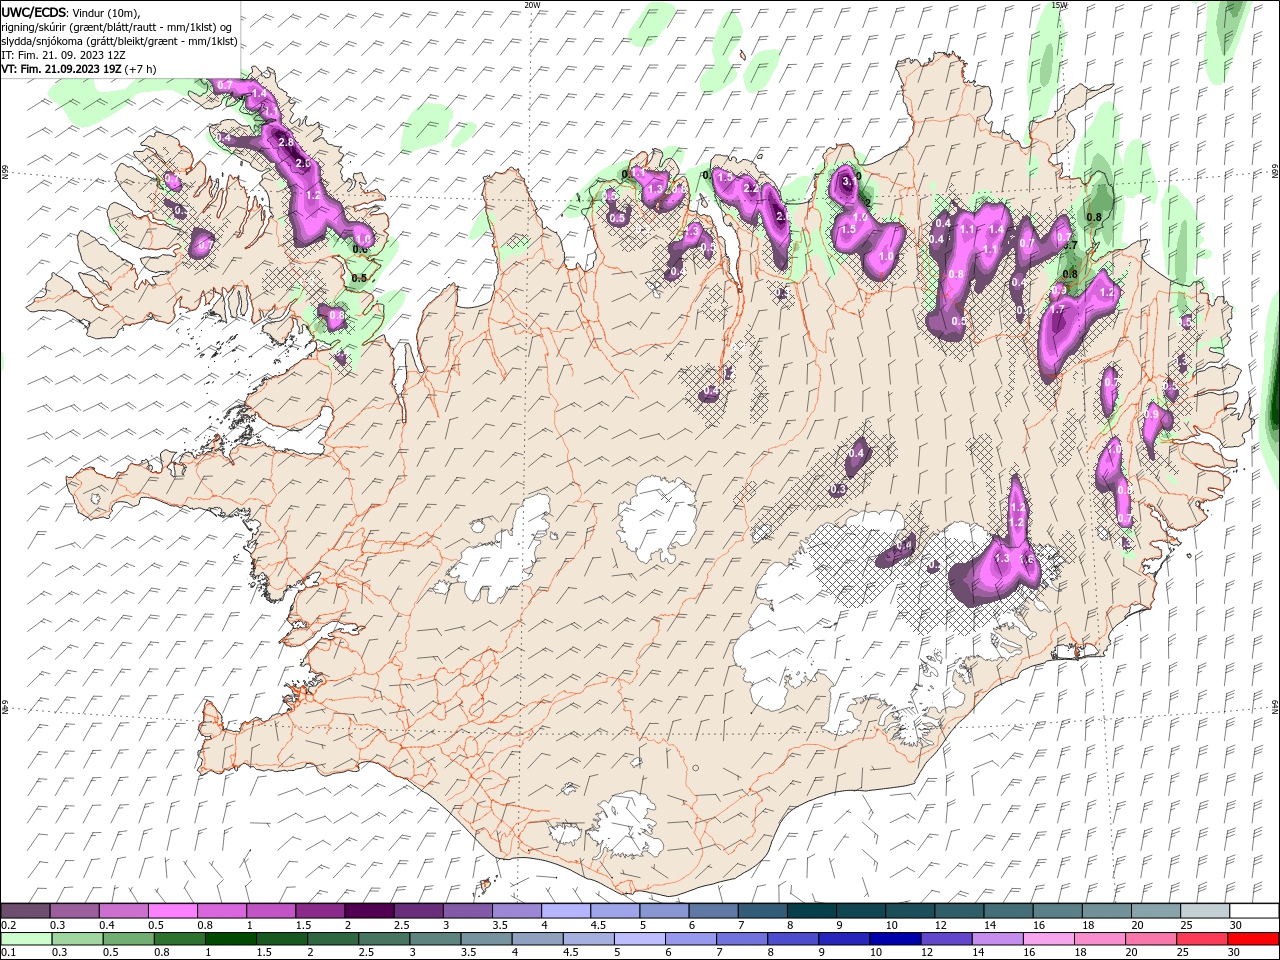Click the pale gray 25 swatch in the upper legend
The height and width of the screenshot is (960, 1280).
(x=1205, y=910)
